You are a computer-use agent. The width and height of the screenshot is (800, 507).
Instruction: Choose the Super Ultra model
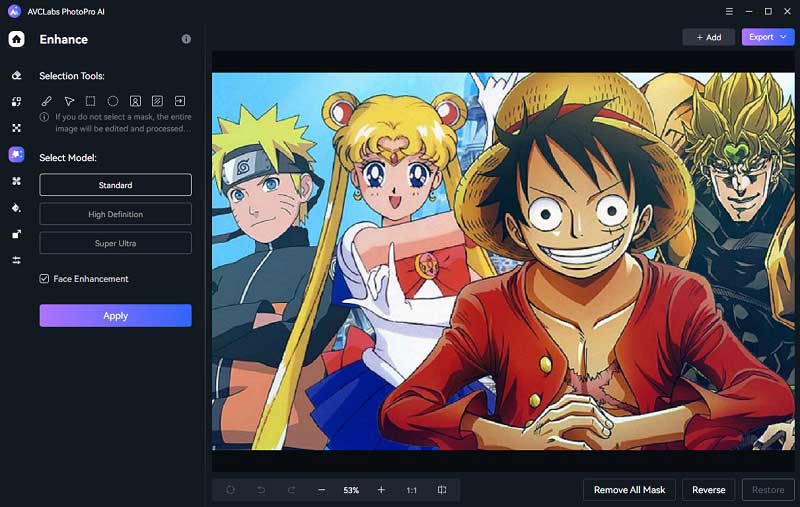tap(115, 243)
